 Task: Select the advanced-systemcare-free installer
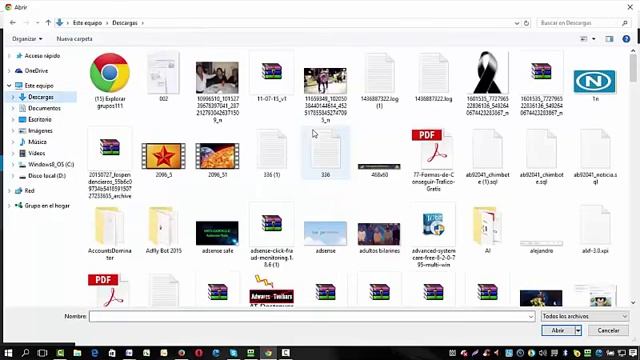[x=433, y=236]
